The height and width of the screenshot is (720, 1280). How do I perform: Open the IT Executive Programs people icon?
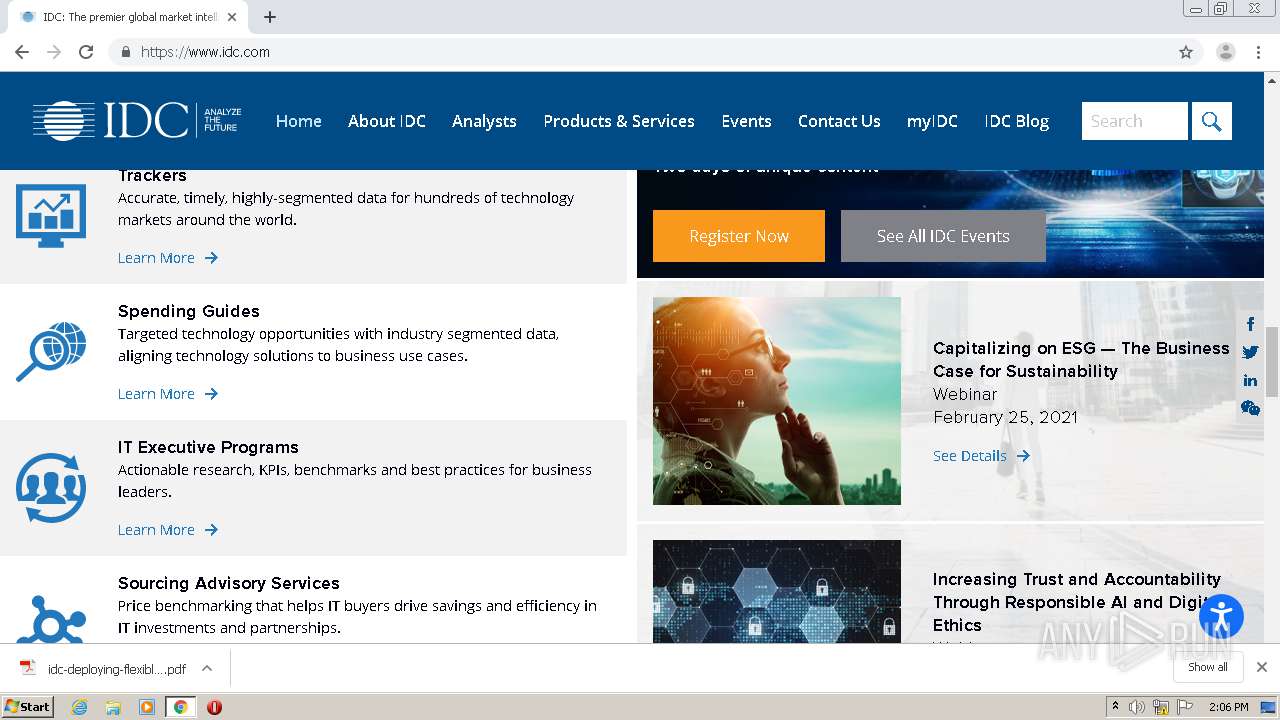[51, 488]
